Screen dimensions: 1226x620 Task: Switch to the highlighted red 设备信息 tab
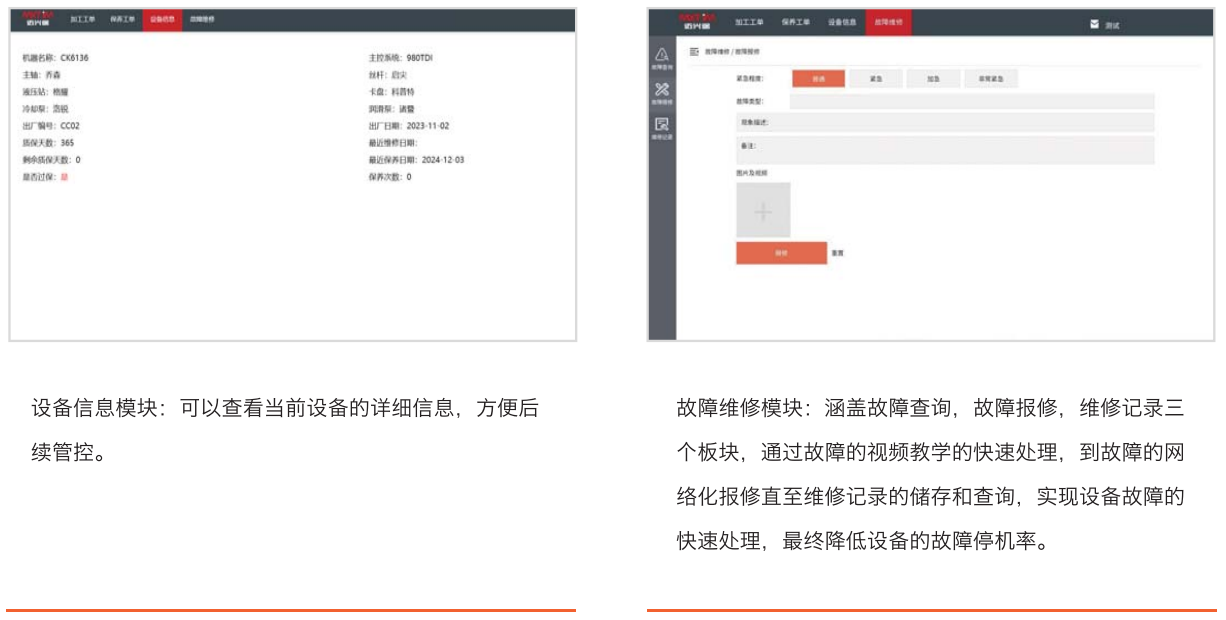click(162, 20)
